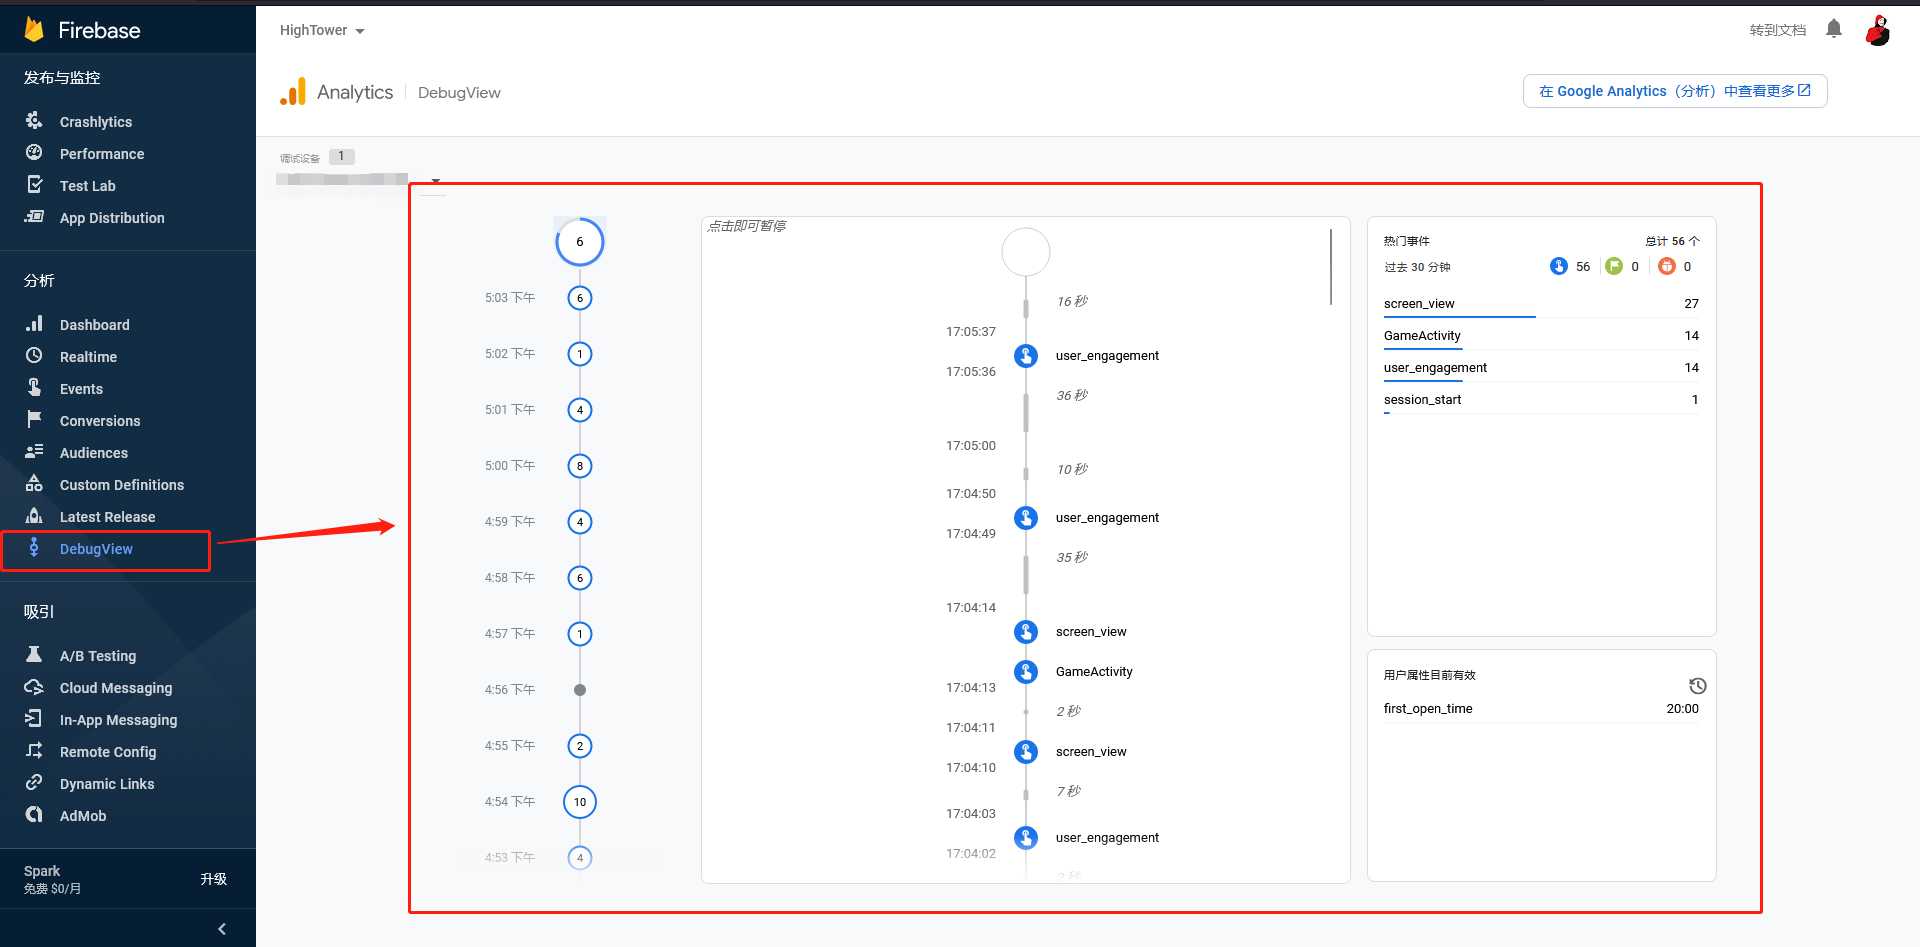Open the user account avatar
The width and height of the screenshot is (1920, 947).
pyautogui.click(x=1878, y=30)
